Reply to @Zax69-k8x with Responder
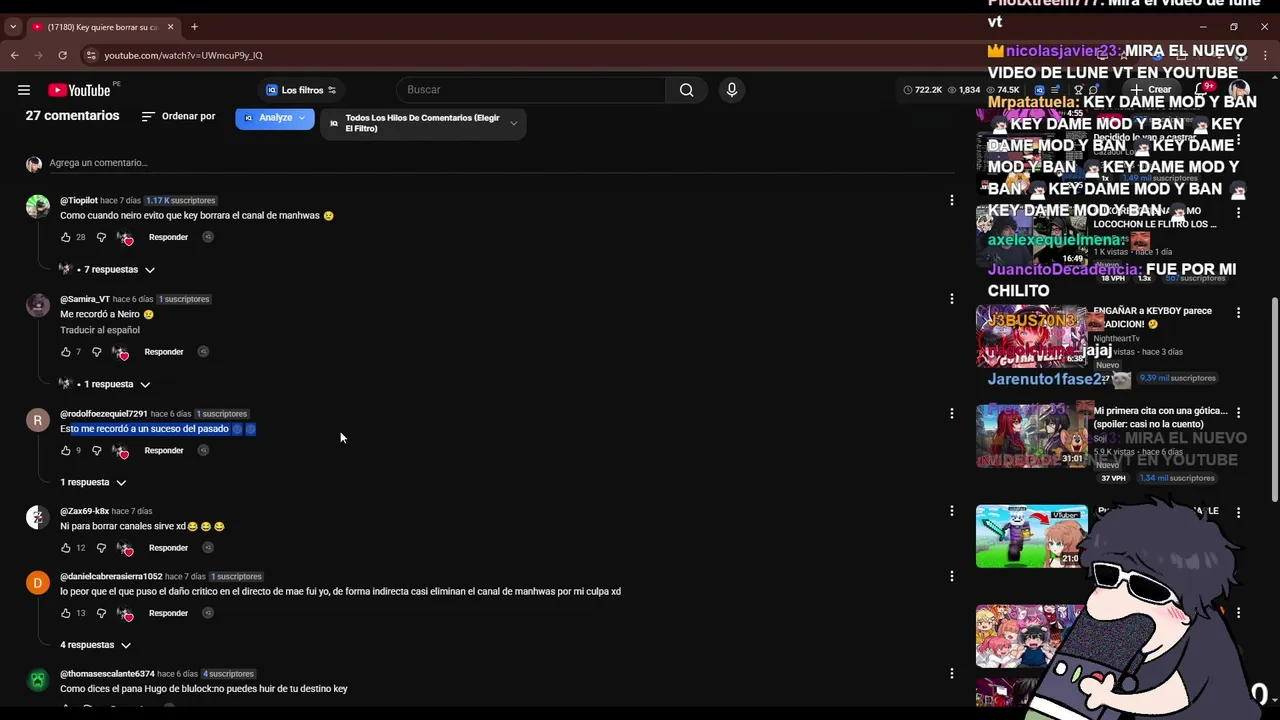 168,548
